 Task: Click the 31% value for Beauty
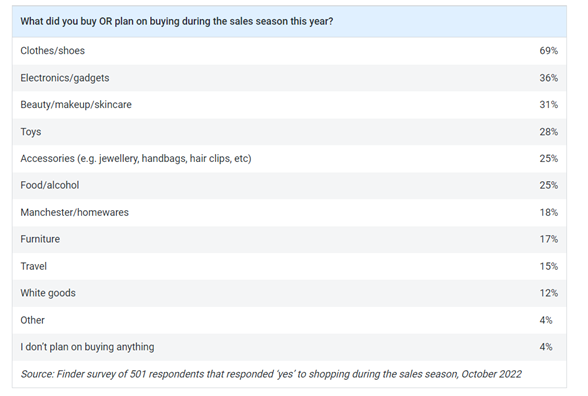click(x=549, y=105)
